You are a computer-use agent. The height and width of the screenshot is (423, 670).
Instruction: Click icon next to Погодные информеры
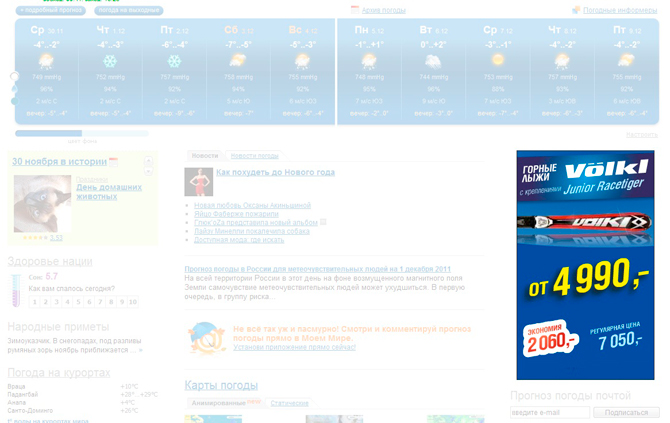coord(576,10)
